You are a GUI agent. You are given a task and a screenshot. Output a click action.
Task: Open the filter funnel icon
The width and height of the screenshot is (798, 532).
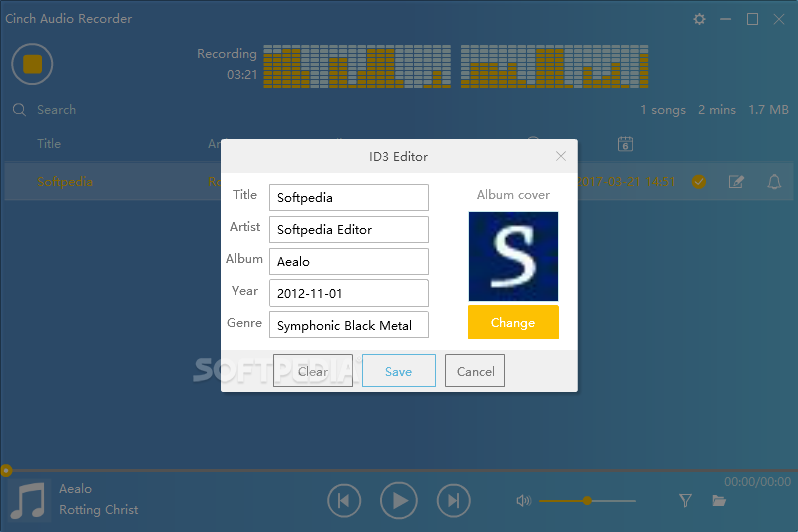(686, 500)
